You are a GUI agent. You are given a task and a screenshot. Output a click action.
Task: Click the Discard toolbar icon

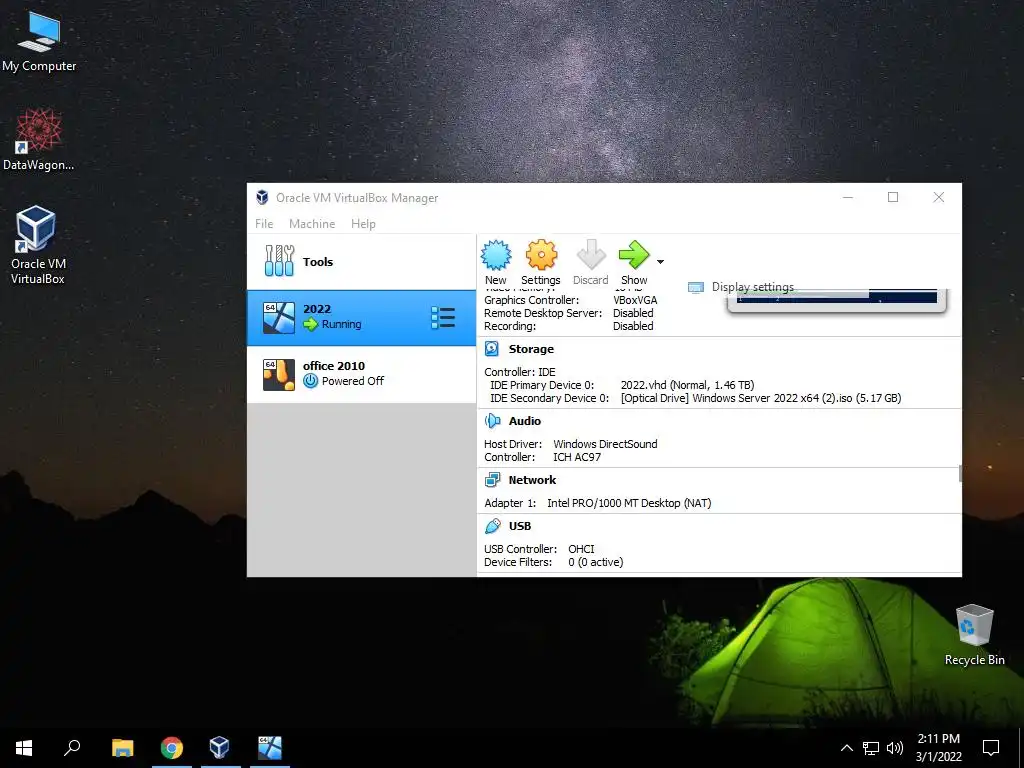point(591,255)
